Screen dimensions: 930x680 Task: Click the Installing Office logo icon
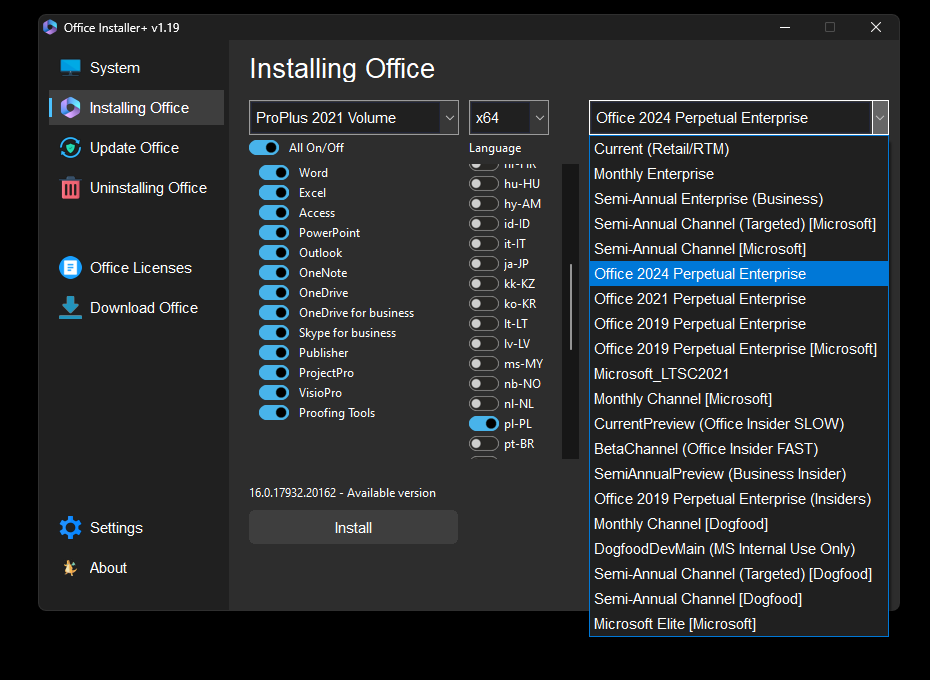(70, 107)
